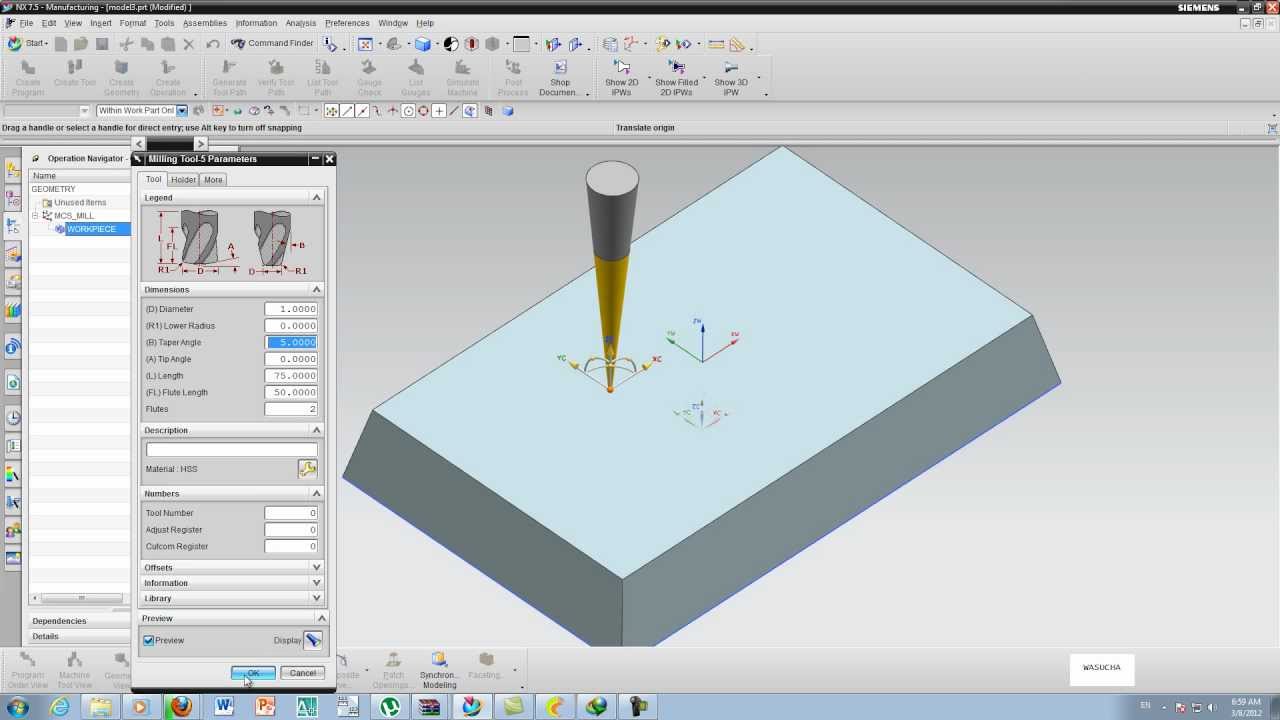The height and width of the screenshot is (720, 1280).
Task: Collapse the Numbers section
Action: click(x=316, y=494)
